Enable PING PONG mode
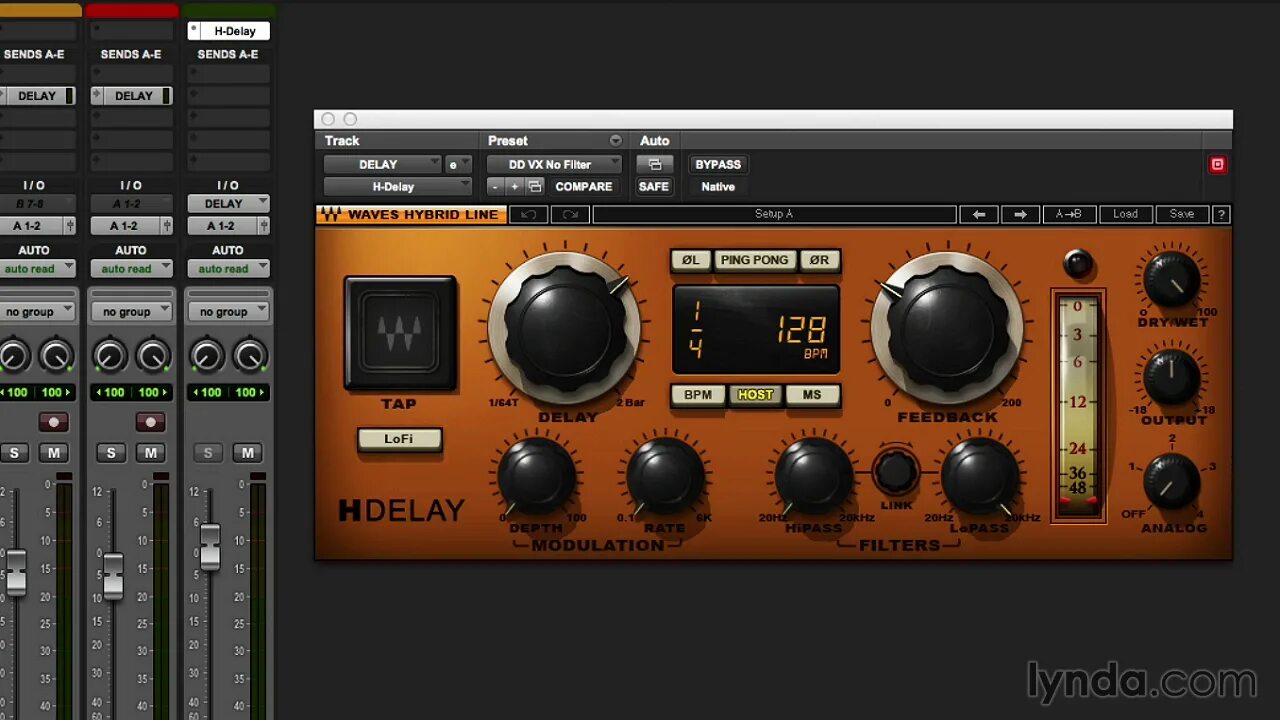The width and height of the screenshot is (1280, 720). pos(754,260)
